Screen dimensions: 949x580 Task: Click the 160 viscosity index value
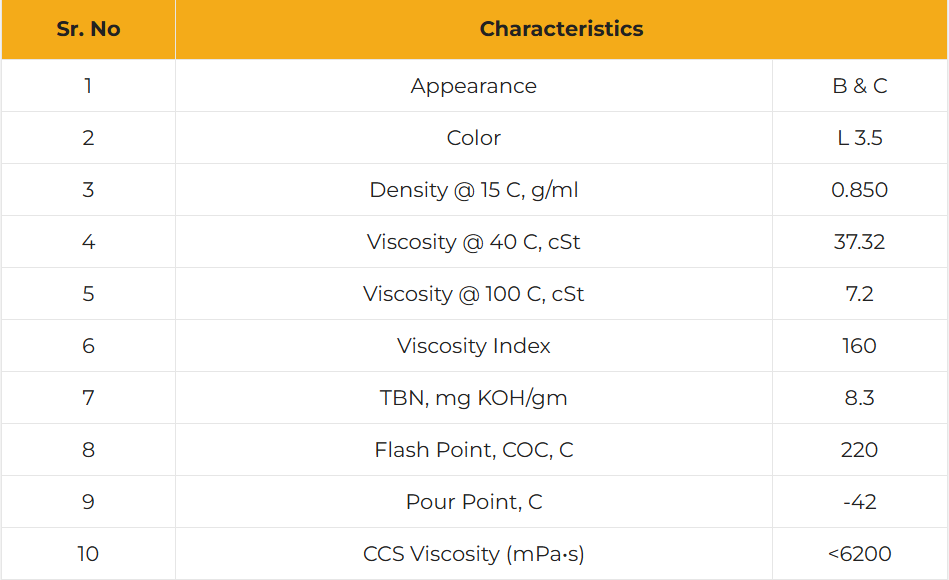(x=859, y=346)
